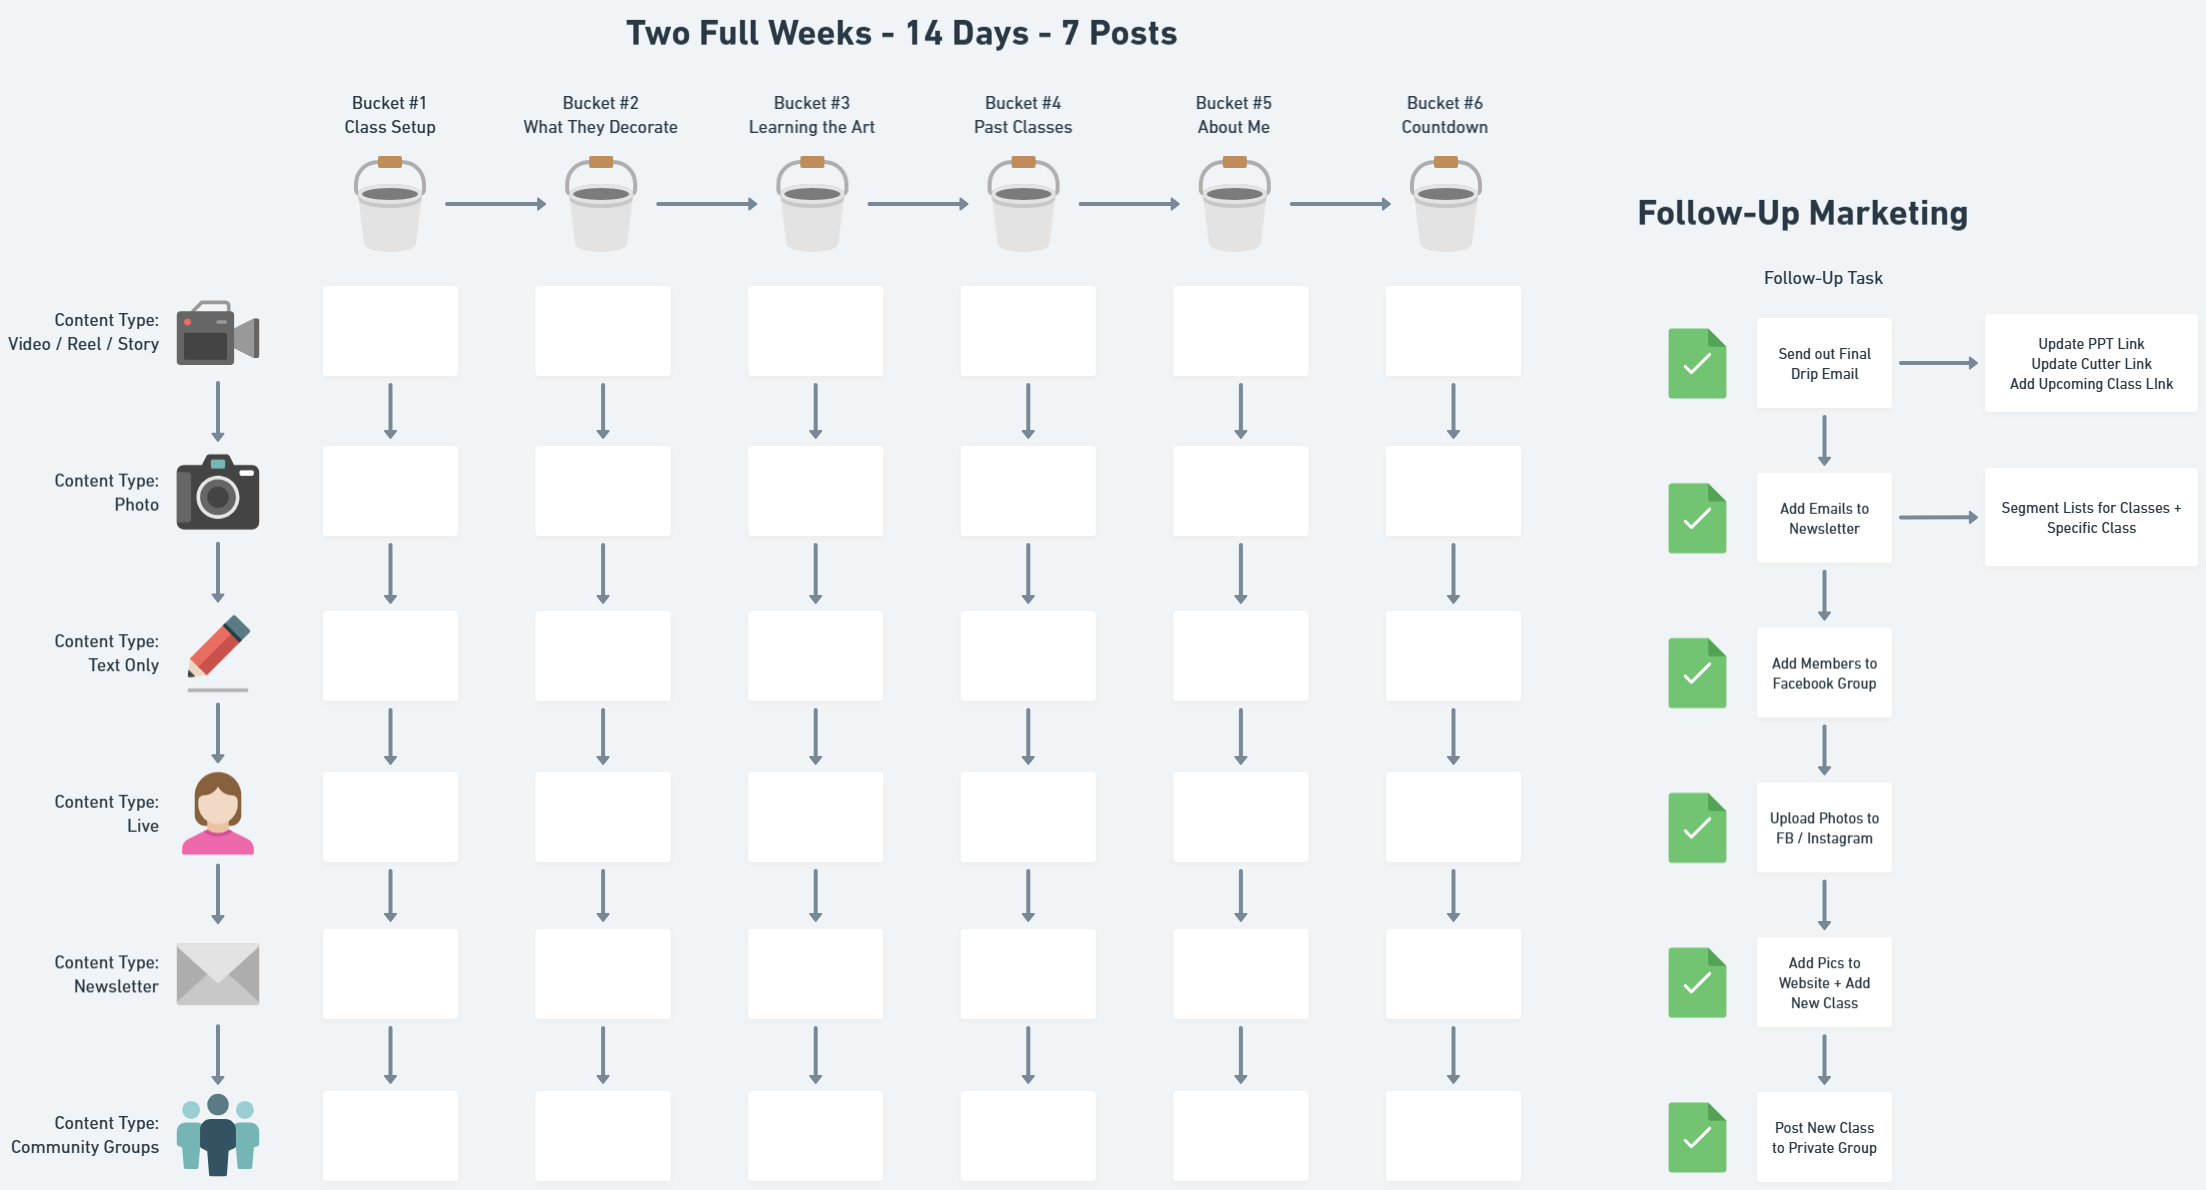The image size is (2206, 1190).
Task: Select the Bucket #6 Countdown bucket icon
Action: point(1445,205)
